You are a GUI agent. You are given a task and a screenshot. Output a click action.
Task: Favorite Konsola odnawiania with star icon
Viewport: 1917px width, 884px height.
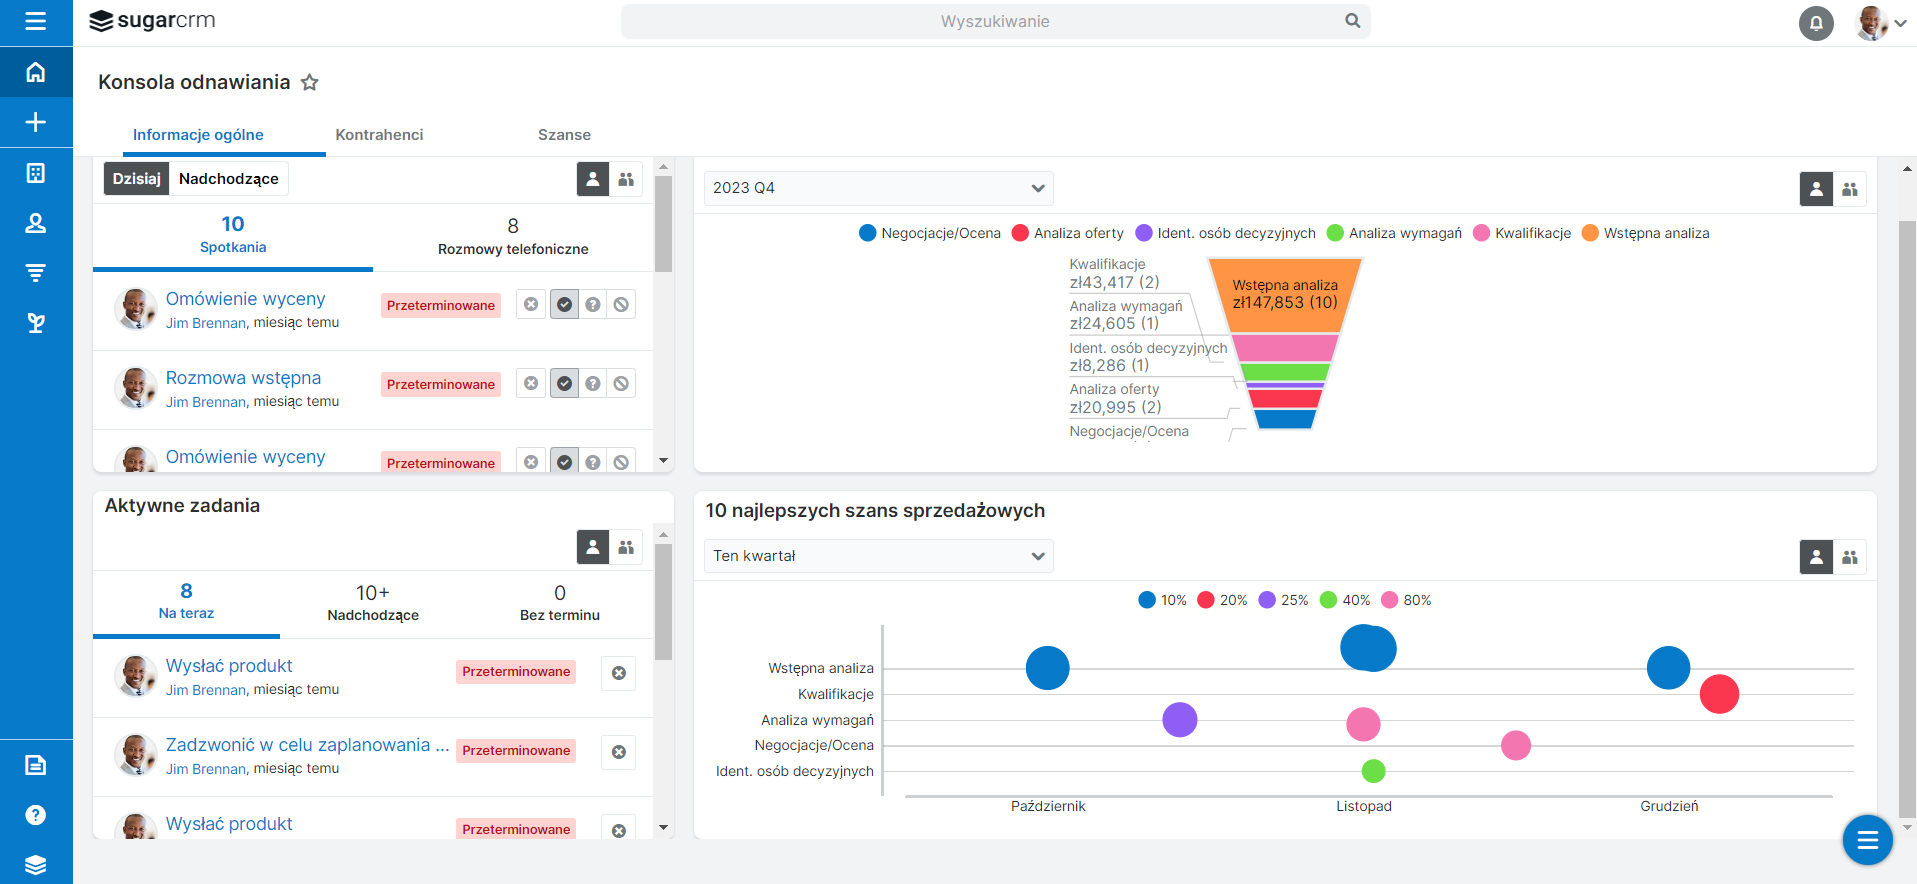click(x=310, y=83)
